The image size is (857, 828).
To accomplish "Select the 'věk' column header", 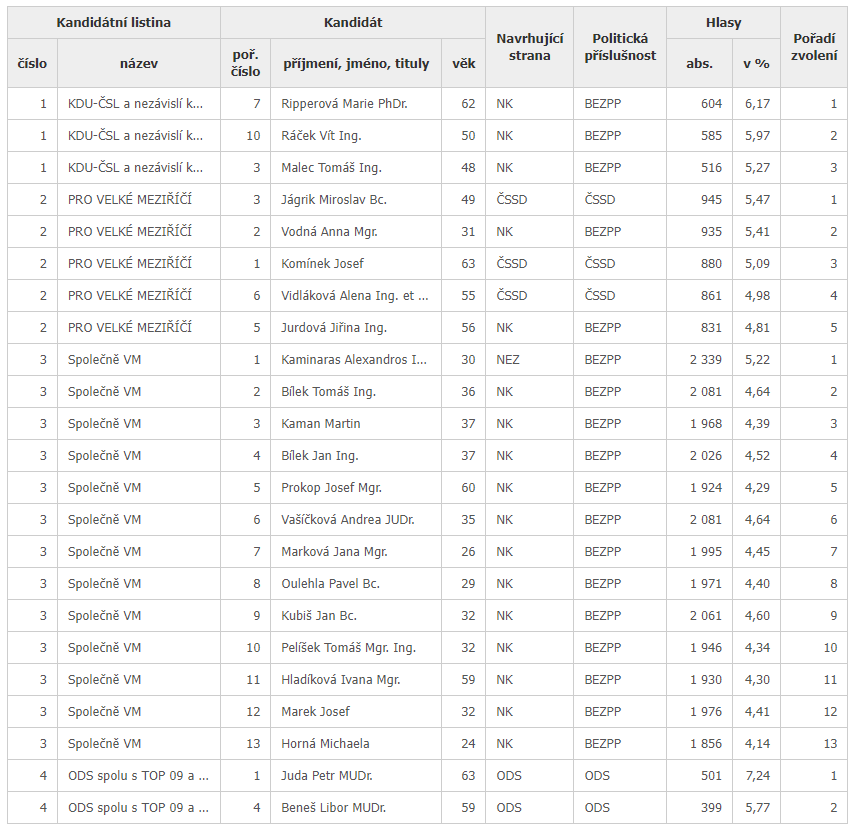I will point(463,63).
